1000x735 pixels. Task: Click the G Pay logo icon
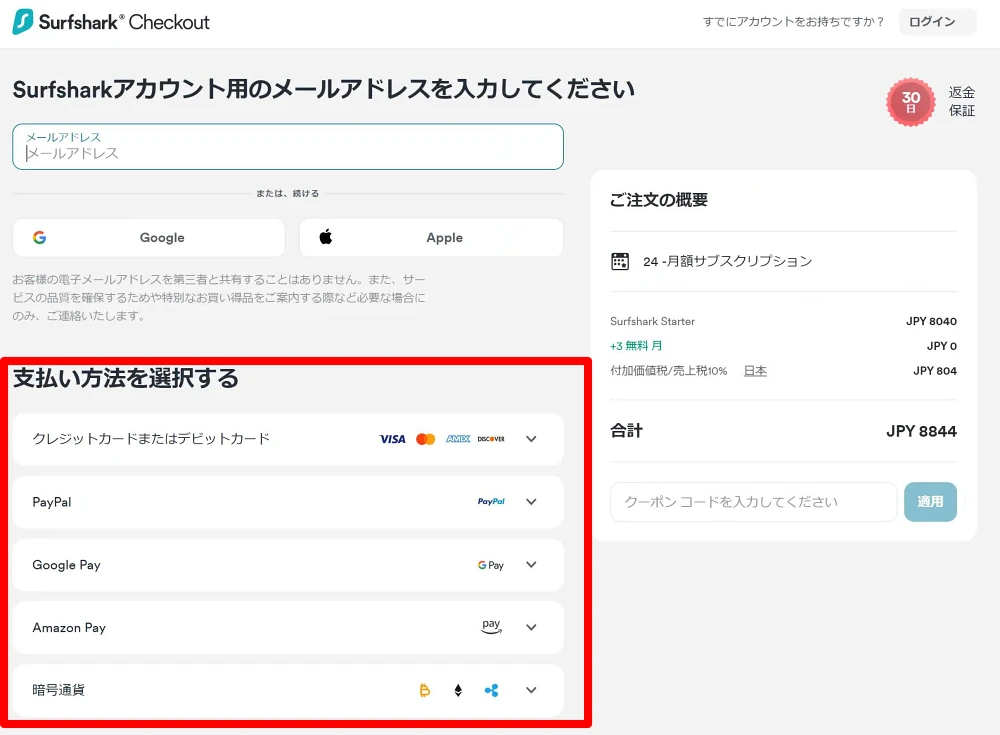(x=490, y=565)
